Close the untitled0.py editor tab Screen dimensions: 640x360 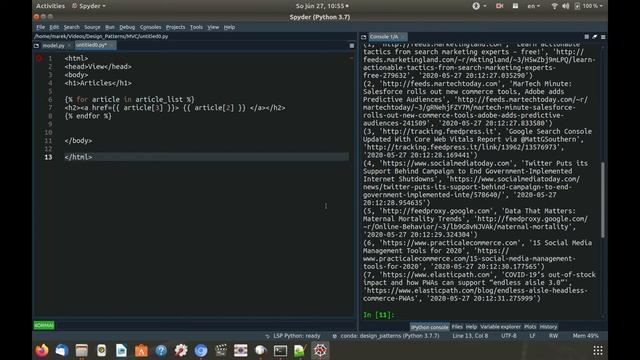click(112, 45)
